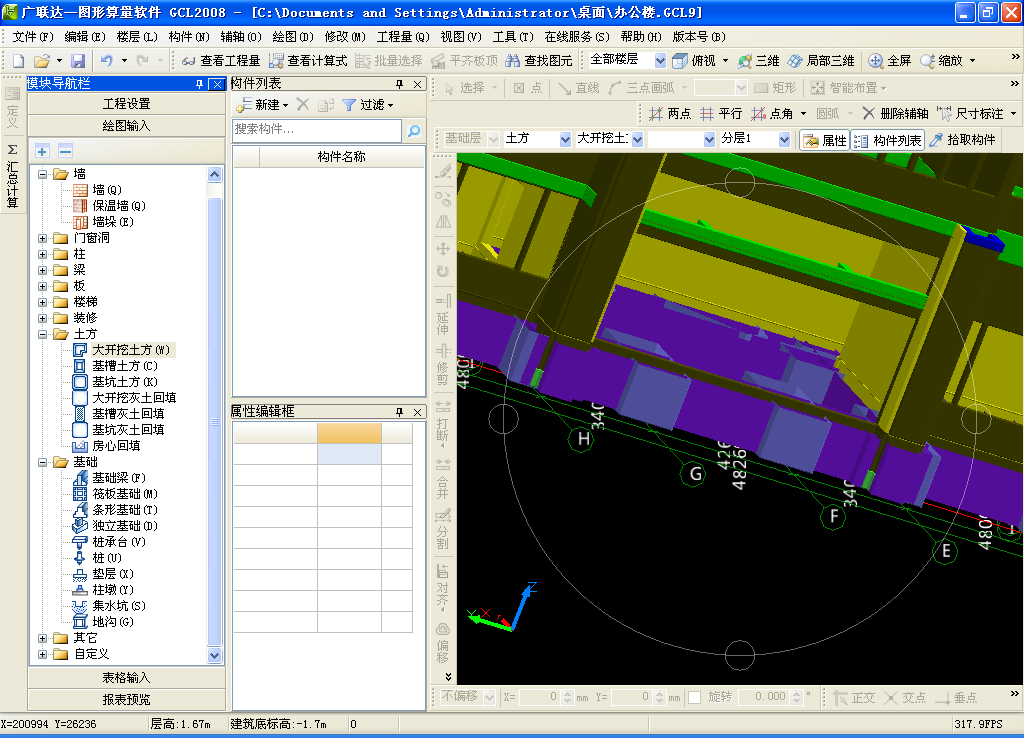
Task: Expand the 柱 tree folder
Action: tap(42, 254)
